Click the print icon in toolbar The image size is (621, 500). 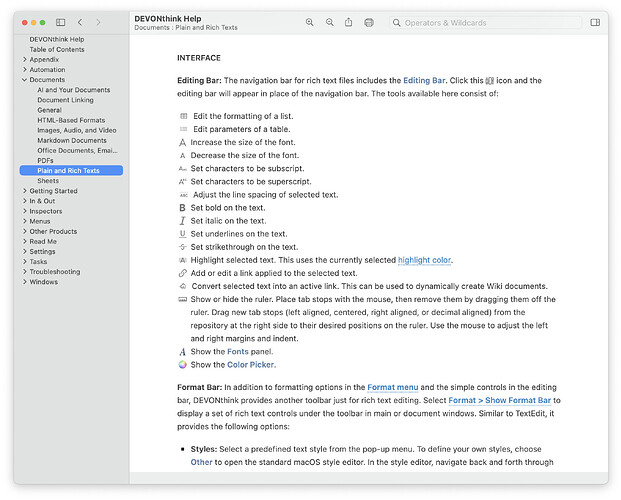coord(369,22)
